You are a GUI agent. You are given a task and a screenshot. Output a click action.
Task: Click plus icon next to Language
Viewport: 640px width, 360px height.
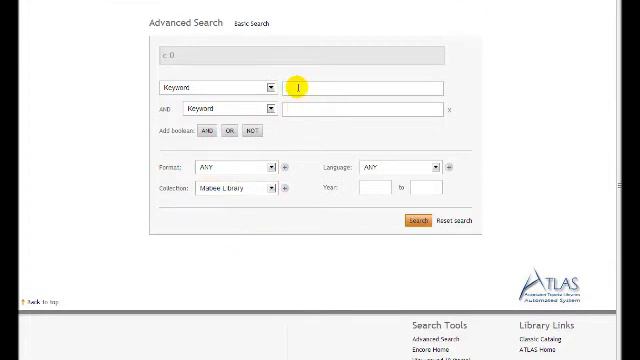click(449, 167)
